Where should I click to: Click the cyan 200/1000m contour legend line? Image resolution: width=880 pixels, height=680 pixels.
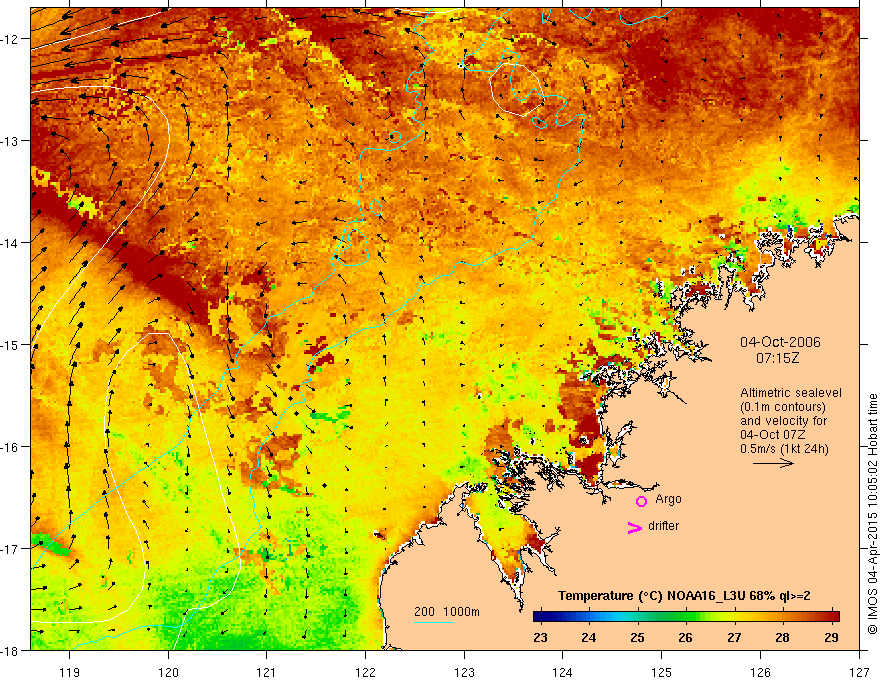pos(434,622)
